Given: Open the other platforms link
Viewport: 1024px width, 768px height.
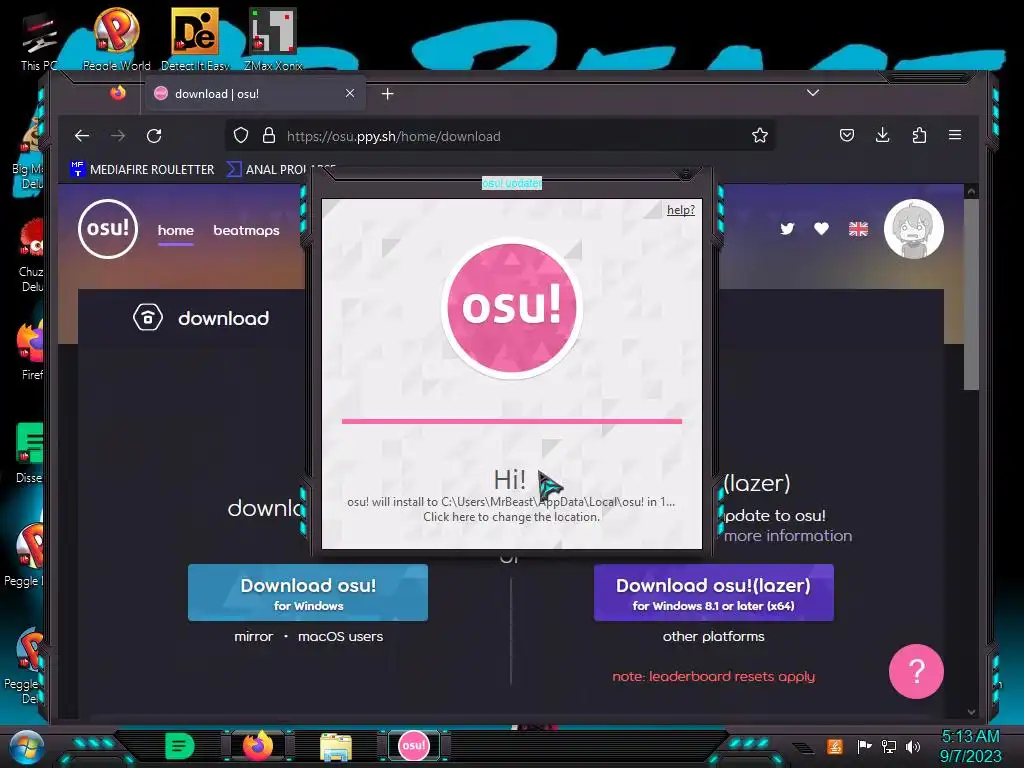Looking at the screenshot, I should point(714,636).
